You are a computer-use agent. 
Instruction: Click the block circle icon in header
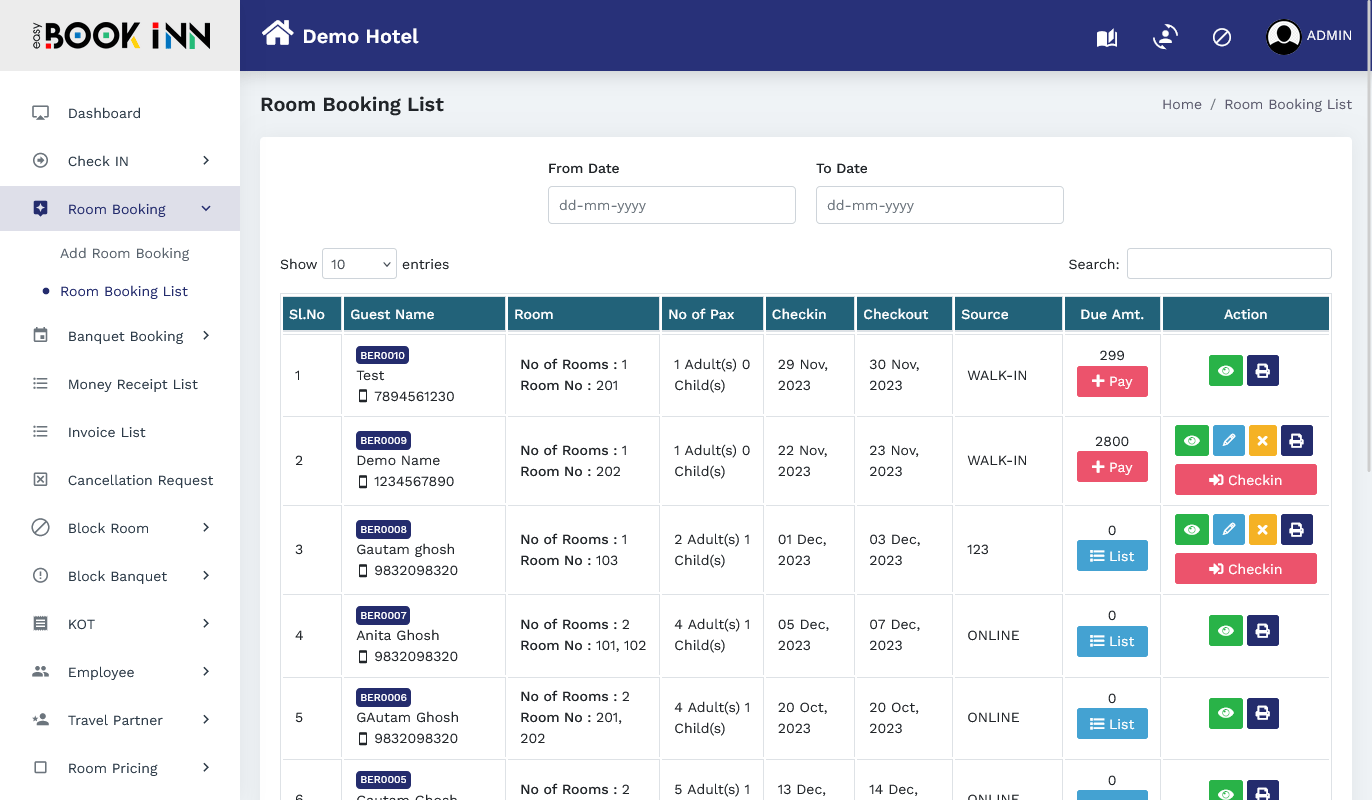(1221, 37)
